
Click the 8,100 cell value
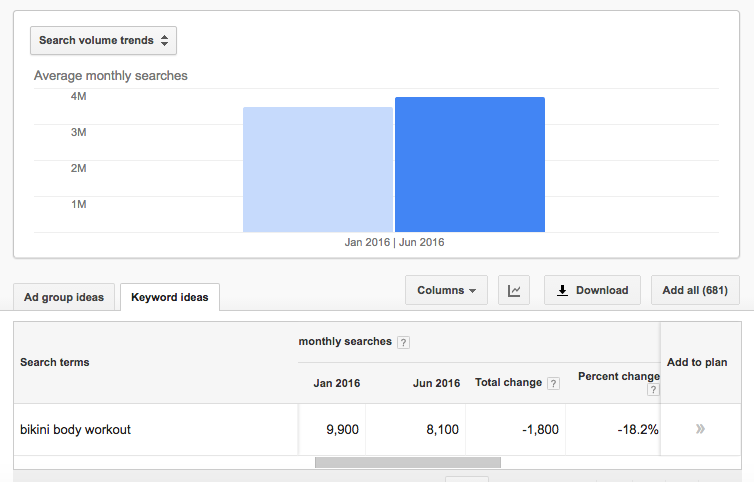pyautogui.click(x=442, y=430)
